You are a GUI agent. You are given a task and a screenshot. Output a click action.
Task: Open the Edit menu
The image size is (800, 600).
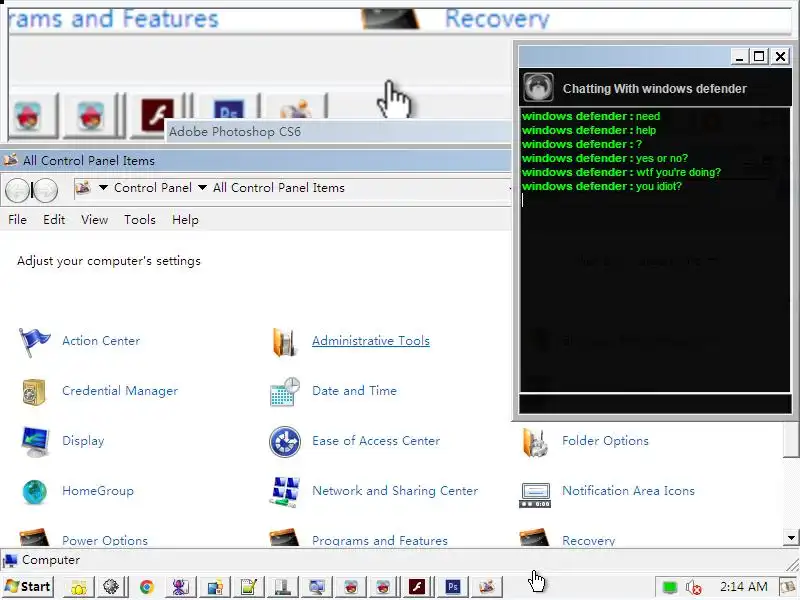point(54,220)
